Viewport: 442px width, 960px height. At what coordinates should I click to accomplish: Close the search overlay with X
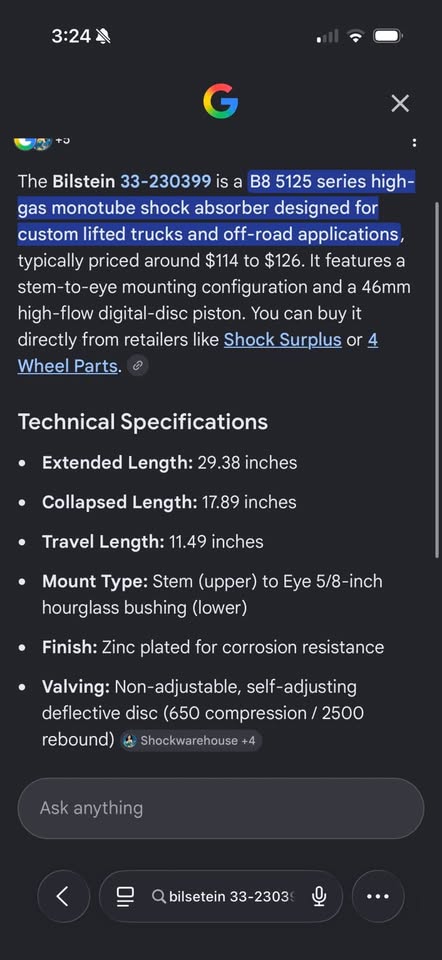click(x=400, y=103)
